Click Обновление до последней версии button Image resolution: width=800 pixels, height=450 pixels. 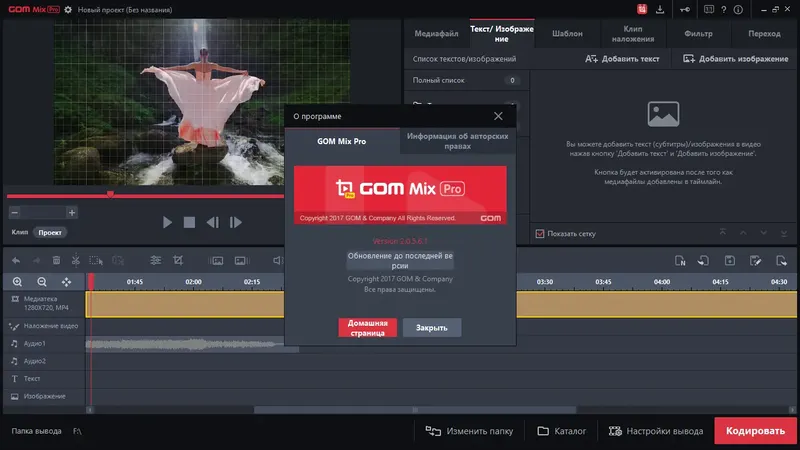400,261
